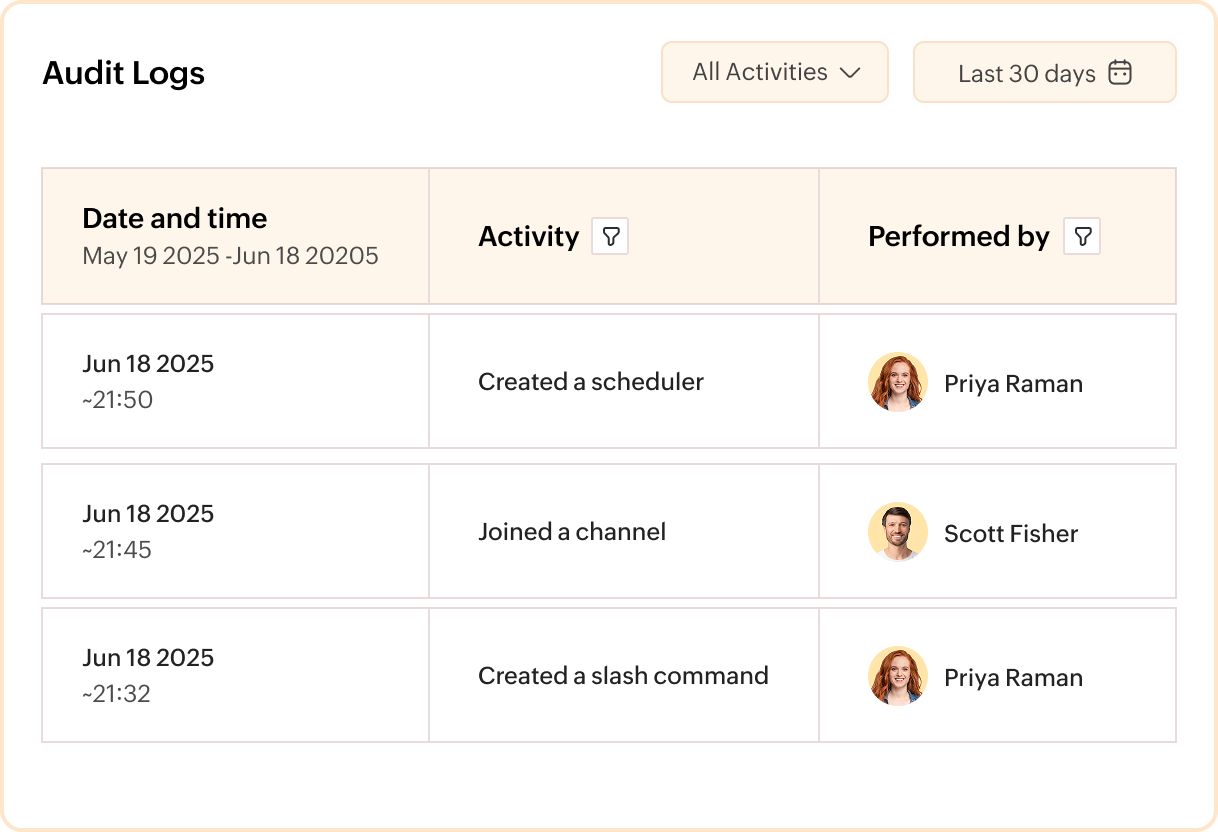
Task: Open the calendar icon on Last 30 days
Action: click(1121, 71)
